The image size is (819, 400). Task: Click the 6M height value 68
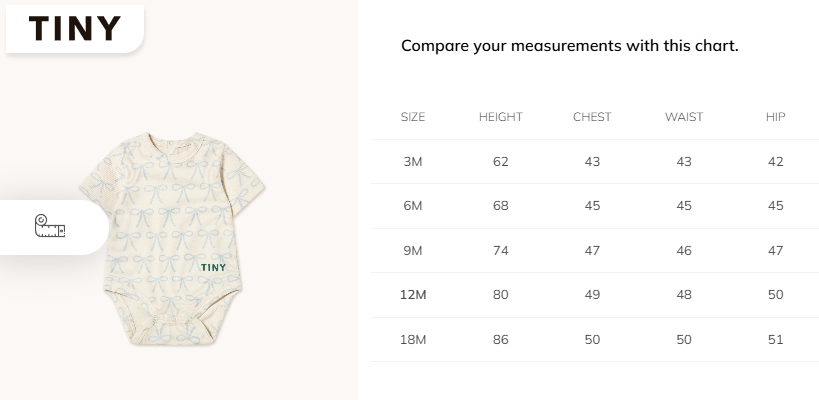pyautogui.click(x=501, y=206)
